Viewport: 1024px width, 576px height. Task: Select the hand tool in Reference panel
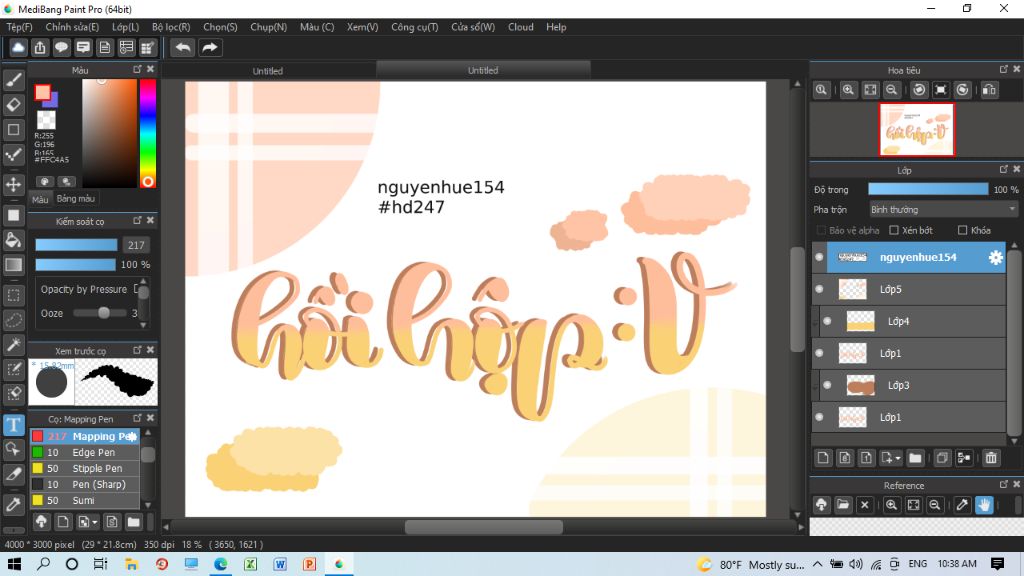[984, 504]
